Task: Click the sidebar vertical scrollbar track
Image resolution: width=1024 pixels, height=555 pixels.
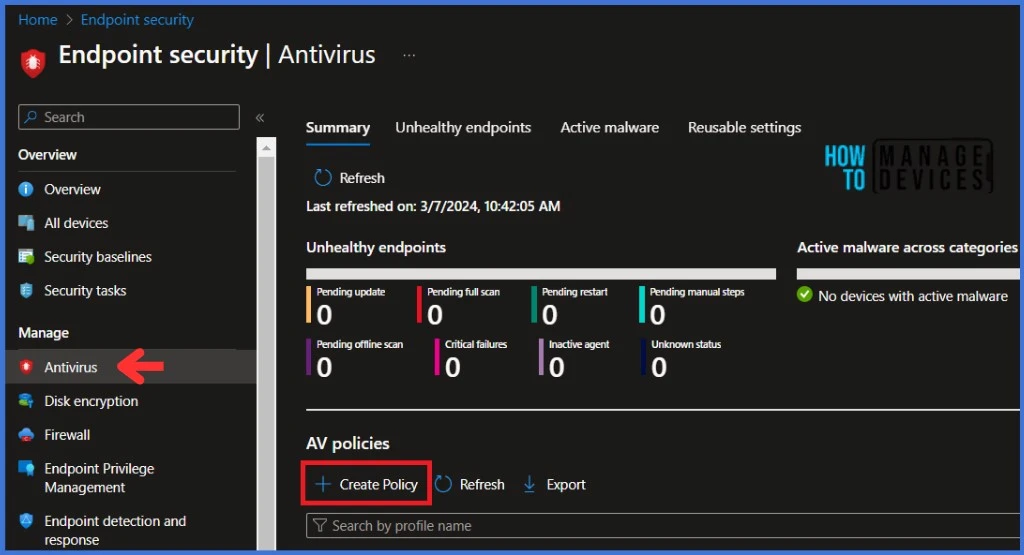Action: point(266,353)
